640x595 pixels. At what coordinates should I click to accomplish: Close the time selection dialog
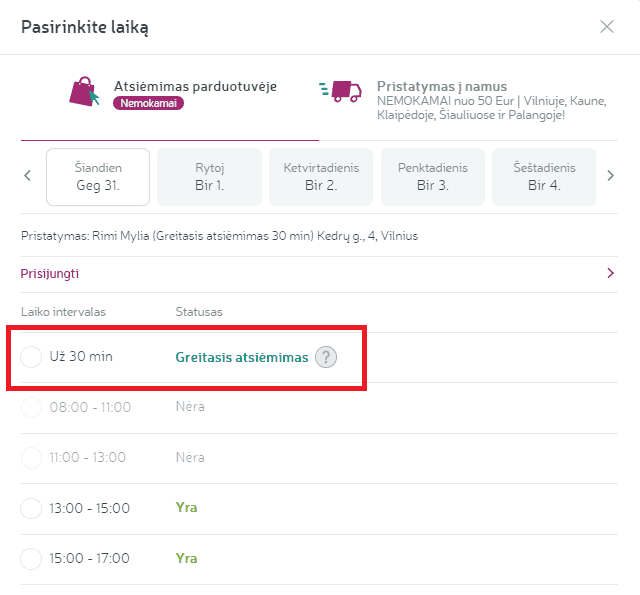(607, 27)
